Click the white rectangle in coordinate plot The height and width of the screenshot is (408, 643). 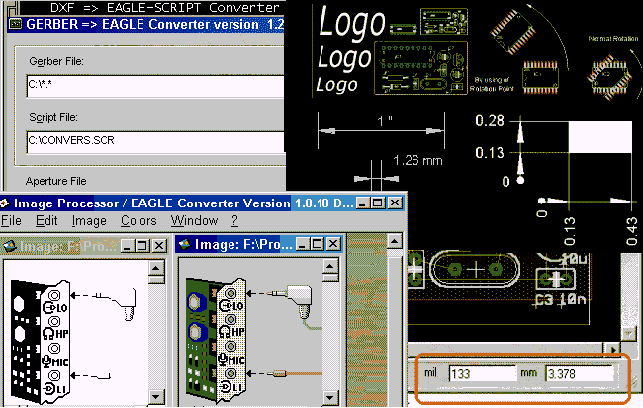tap(600, 137)
